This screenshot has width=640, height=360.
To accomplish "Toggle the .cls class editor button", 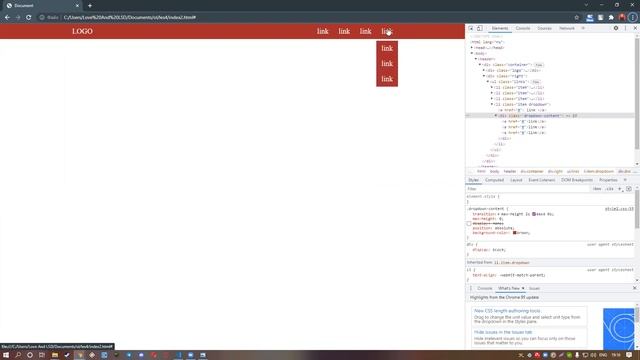I will point(609,189).
